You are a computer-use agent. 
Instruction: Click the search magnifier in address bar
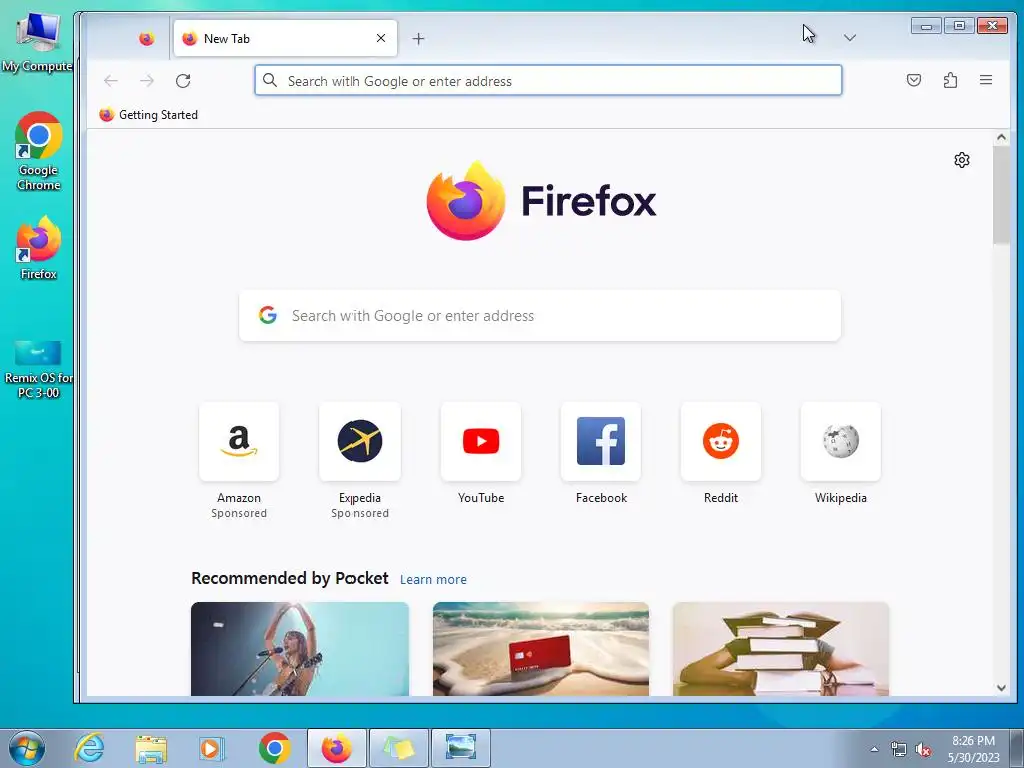(270, 80)
